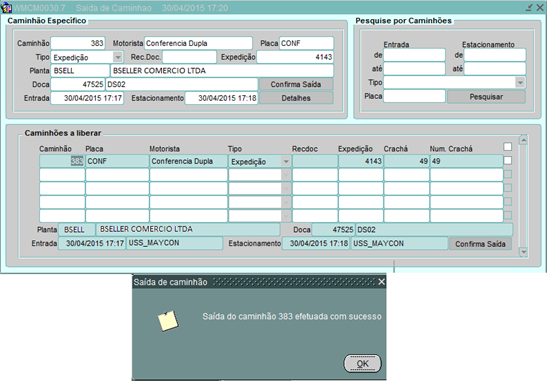This screenshot has width=547, height=381.
Task: Click Confirma Saída in Caminhões a liberar panel
Action: pos(480,244)
